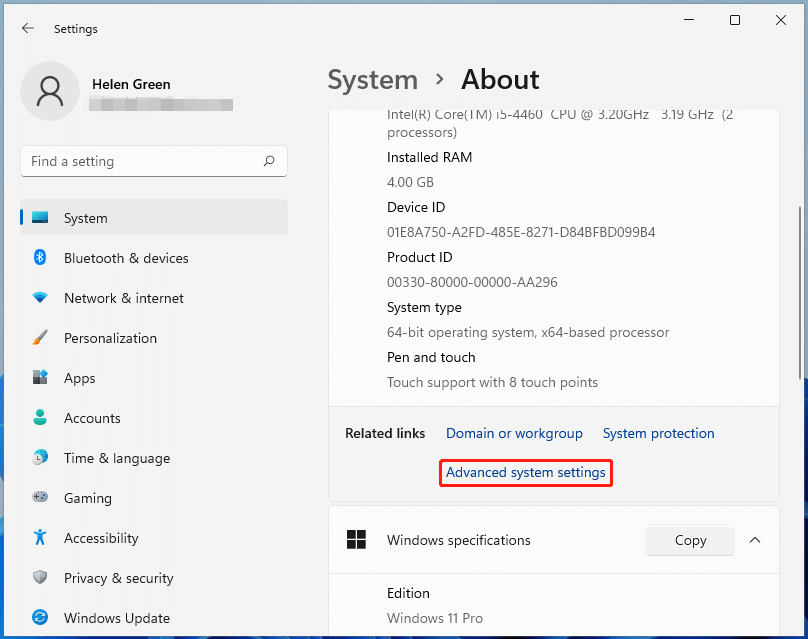
Task: Click the Installed RAM label
Action: coord(429,157)
